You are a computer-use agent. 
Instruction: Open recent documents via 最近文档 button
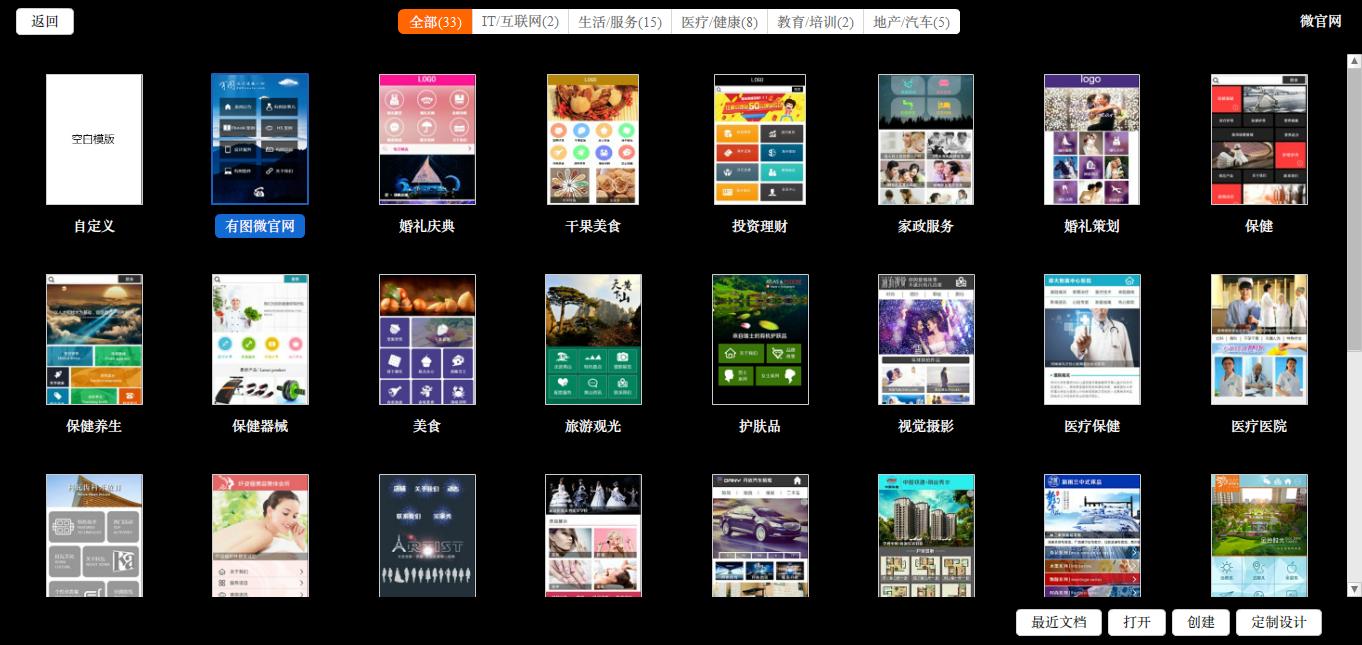coord(1056,622)
